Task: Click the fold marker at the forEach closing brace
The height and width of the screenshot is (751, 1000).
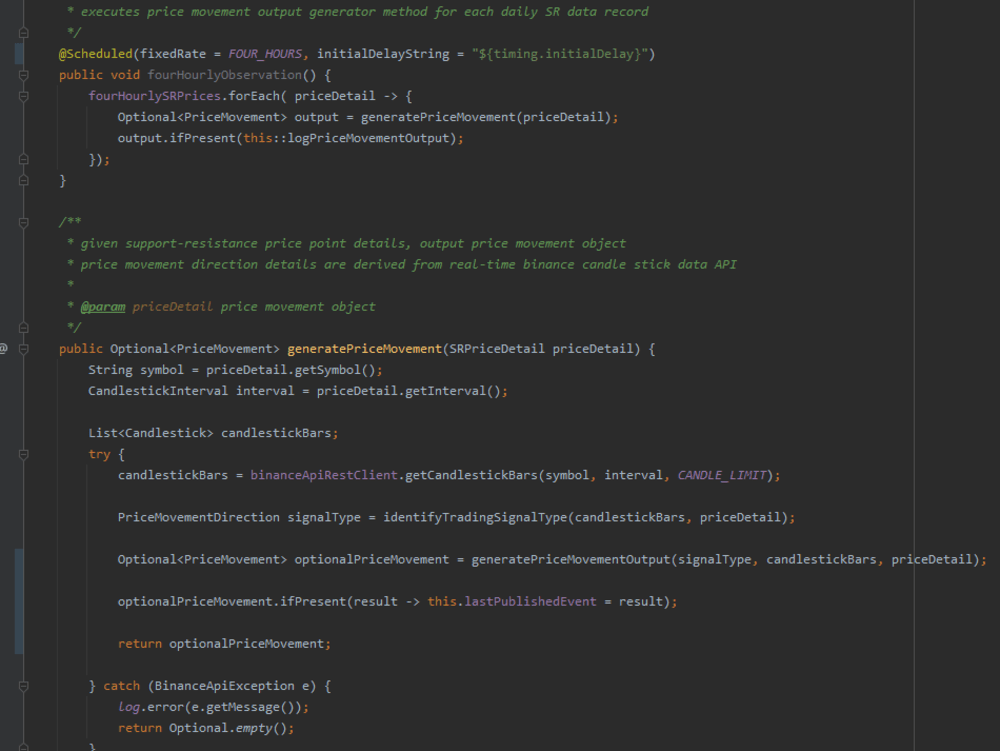Action: pos(22,159)
